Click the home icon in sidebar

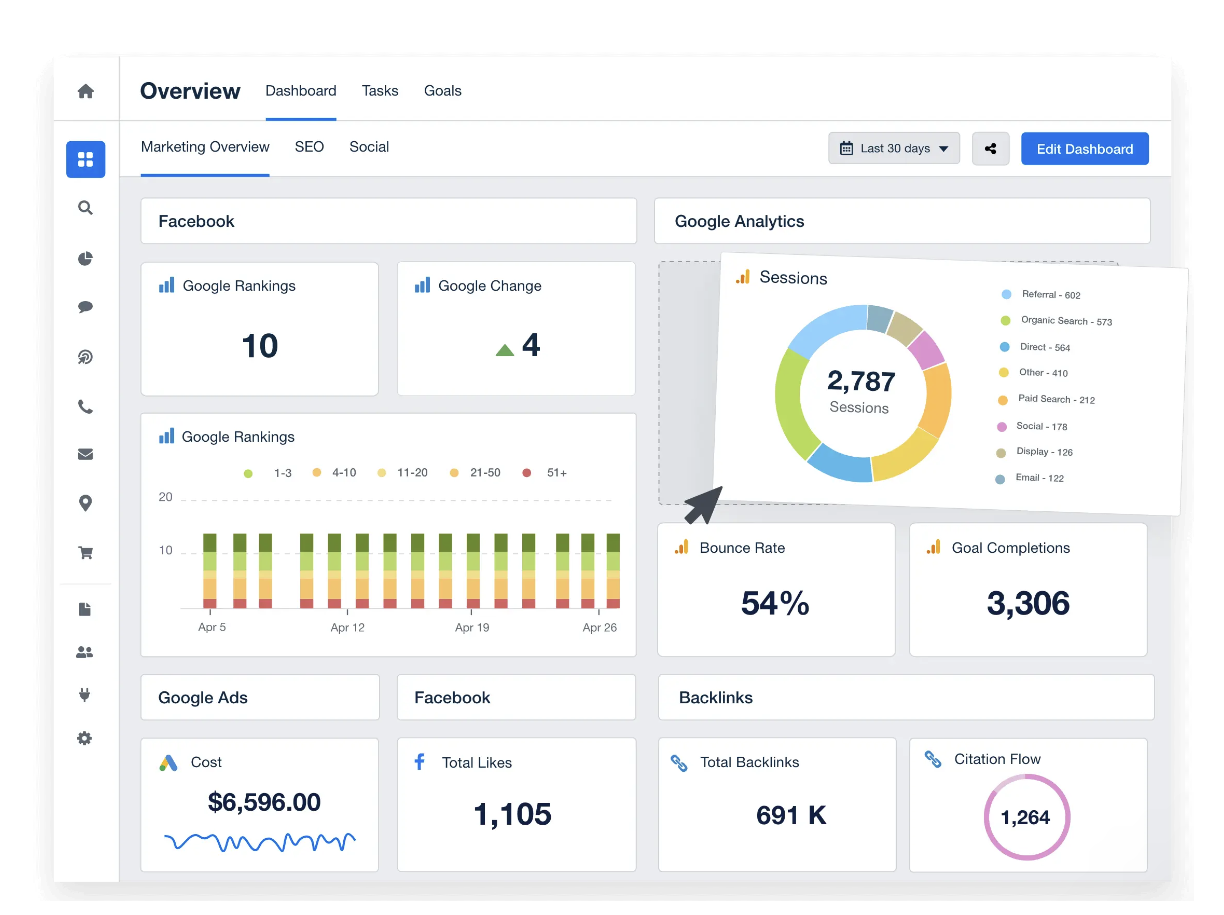coord(86,91)
